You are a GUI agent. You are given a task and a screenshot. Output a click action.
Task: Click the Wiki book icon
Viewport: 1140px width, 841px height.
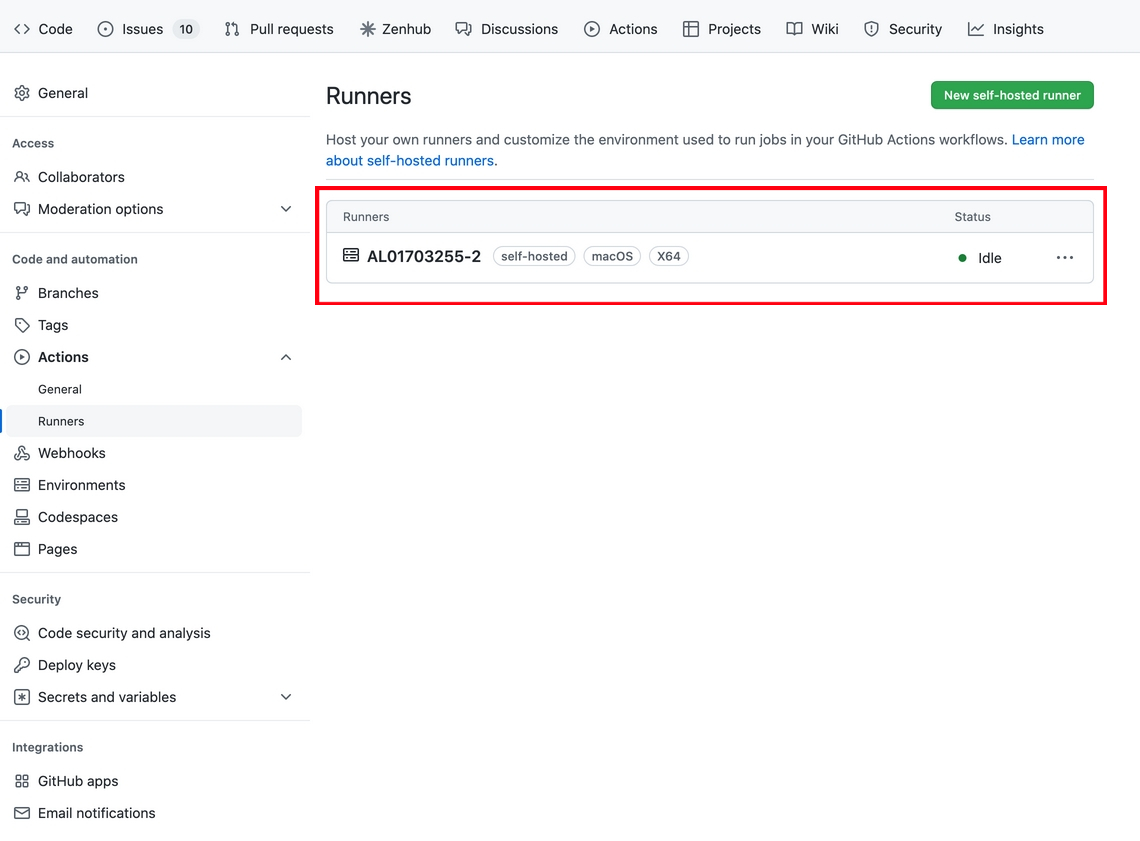click(795, 29)
